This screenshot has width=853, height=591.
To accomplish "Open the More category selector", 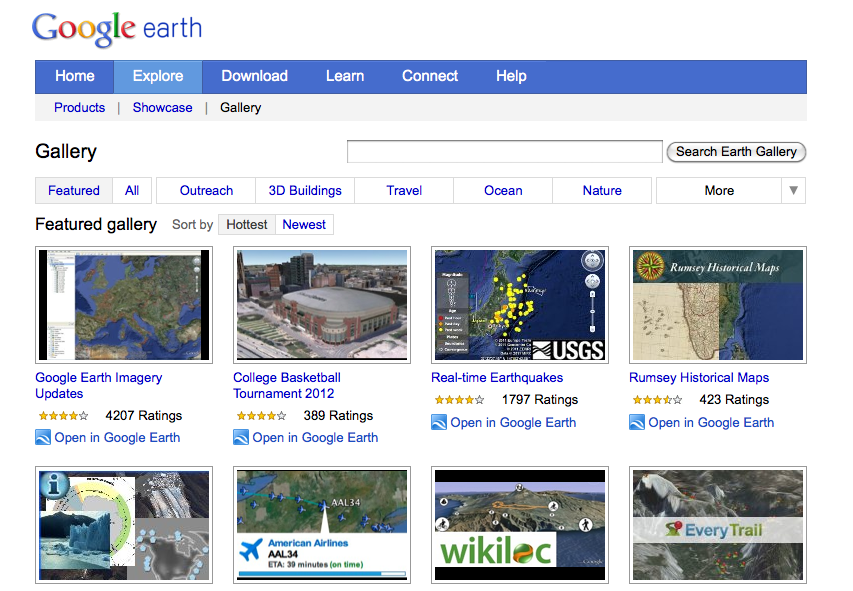I will [719, 190].
